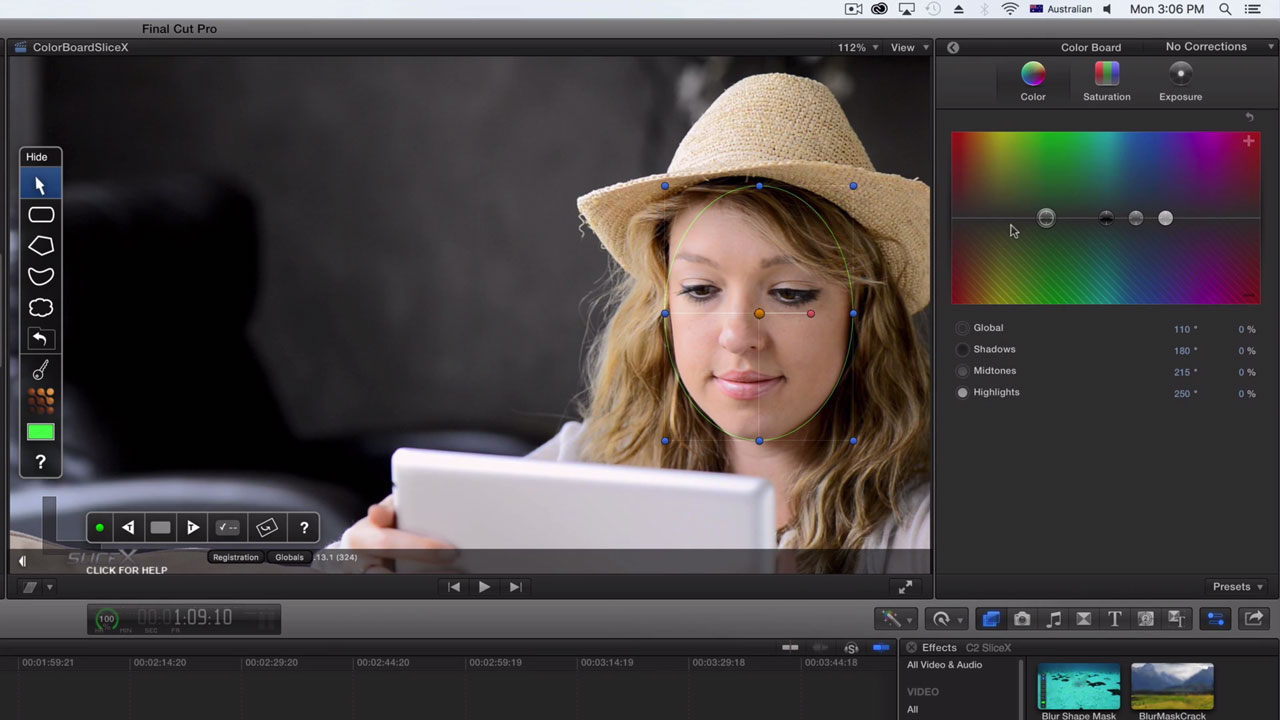Switch to the Exposure tab
Screen dimensions: 1280x720
[x=1180, y=81]
